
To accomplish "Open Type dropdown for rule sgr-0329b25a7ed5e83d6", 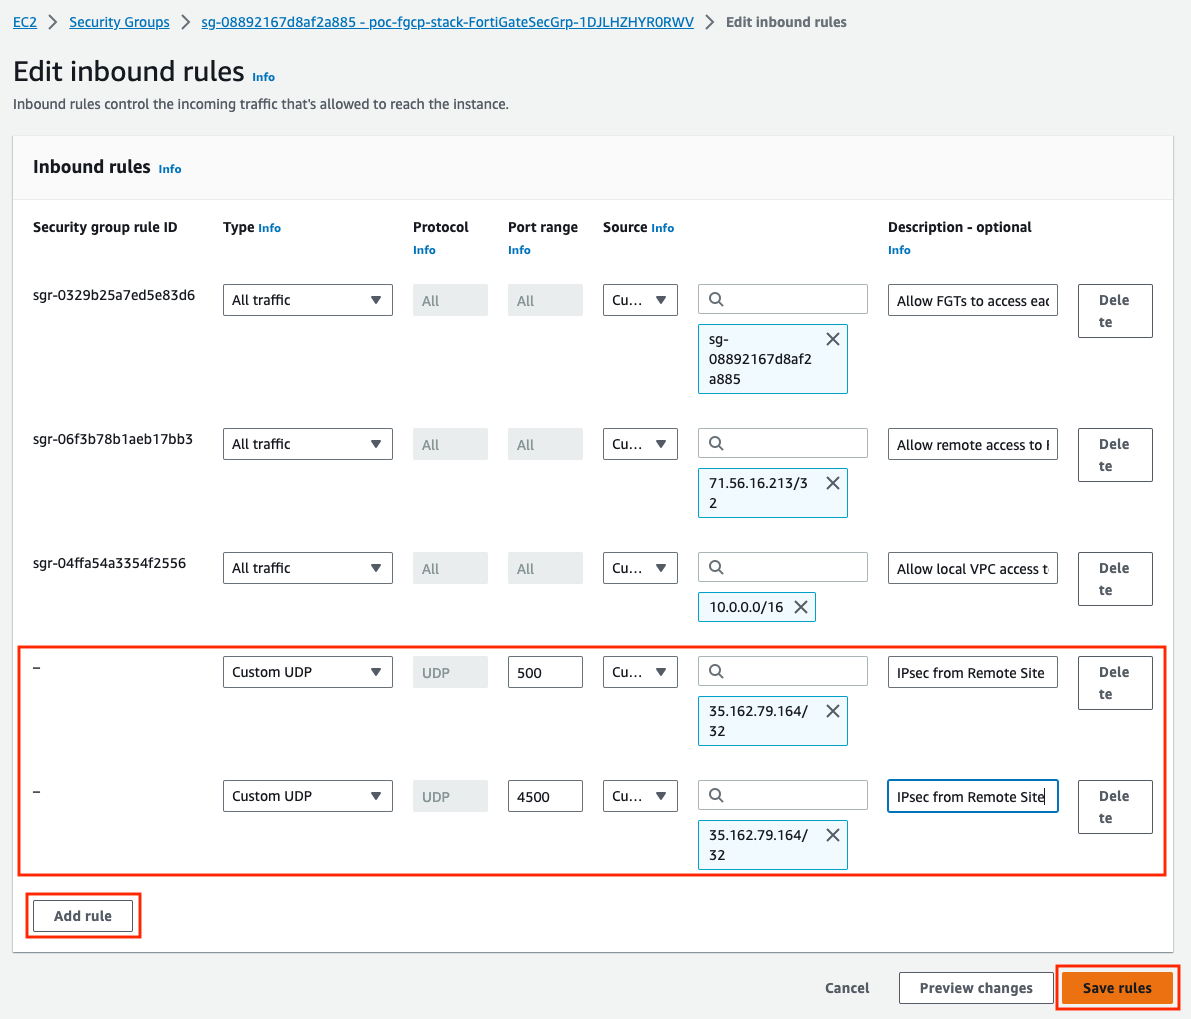I will pyautogui.click(x=308, y=300).
